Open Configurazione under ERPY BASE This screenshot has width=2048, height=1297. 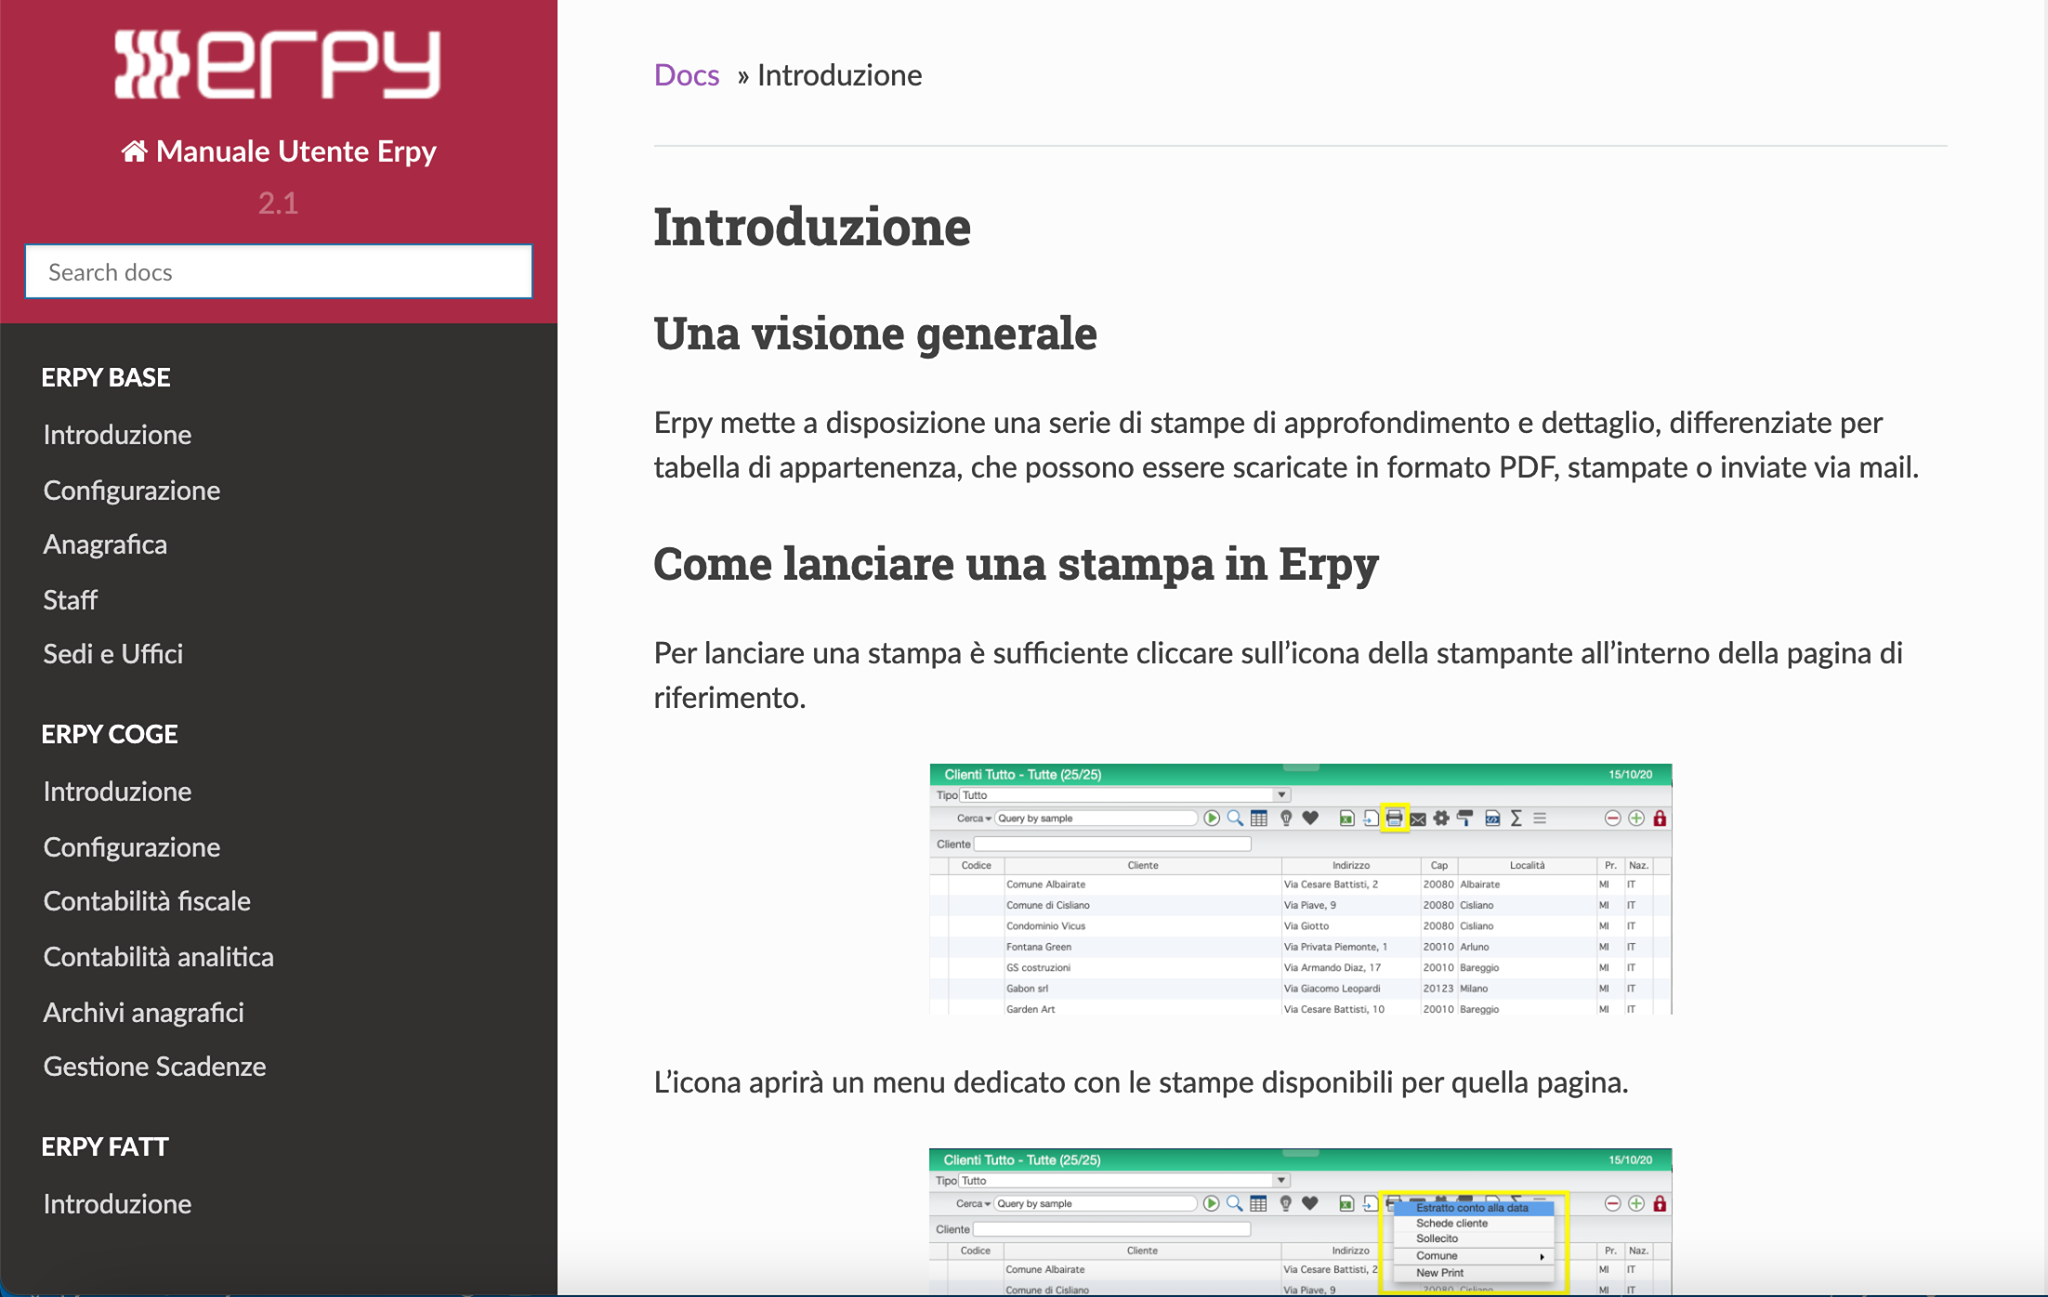pos(132,490)
